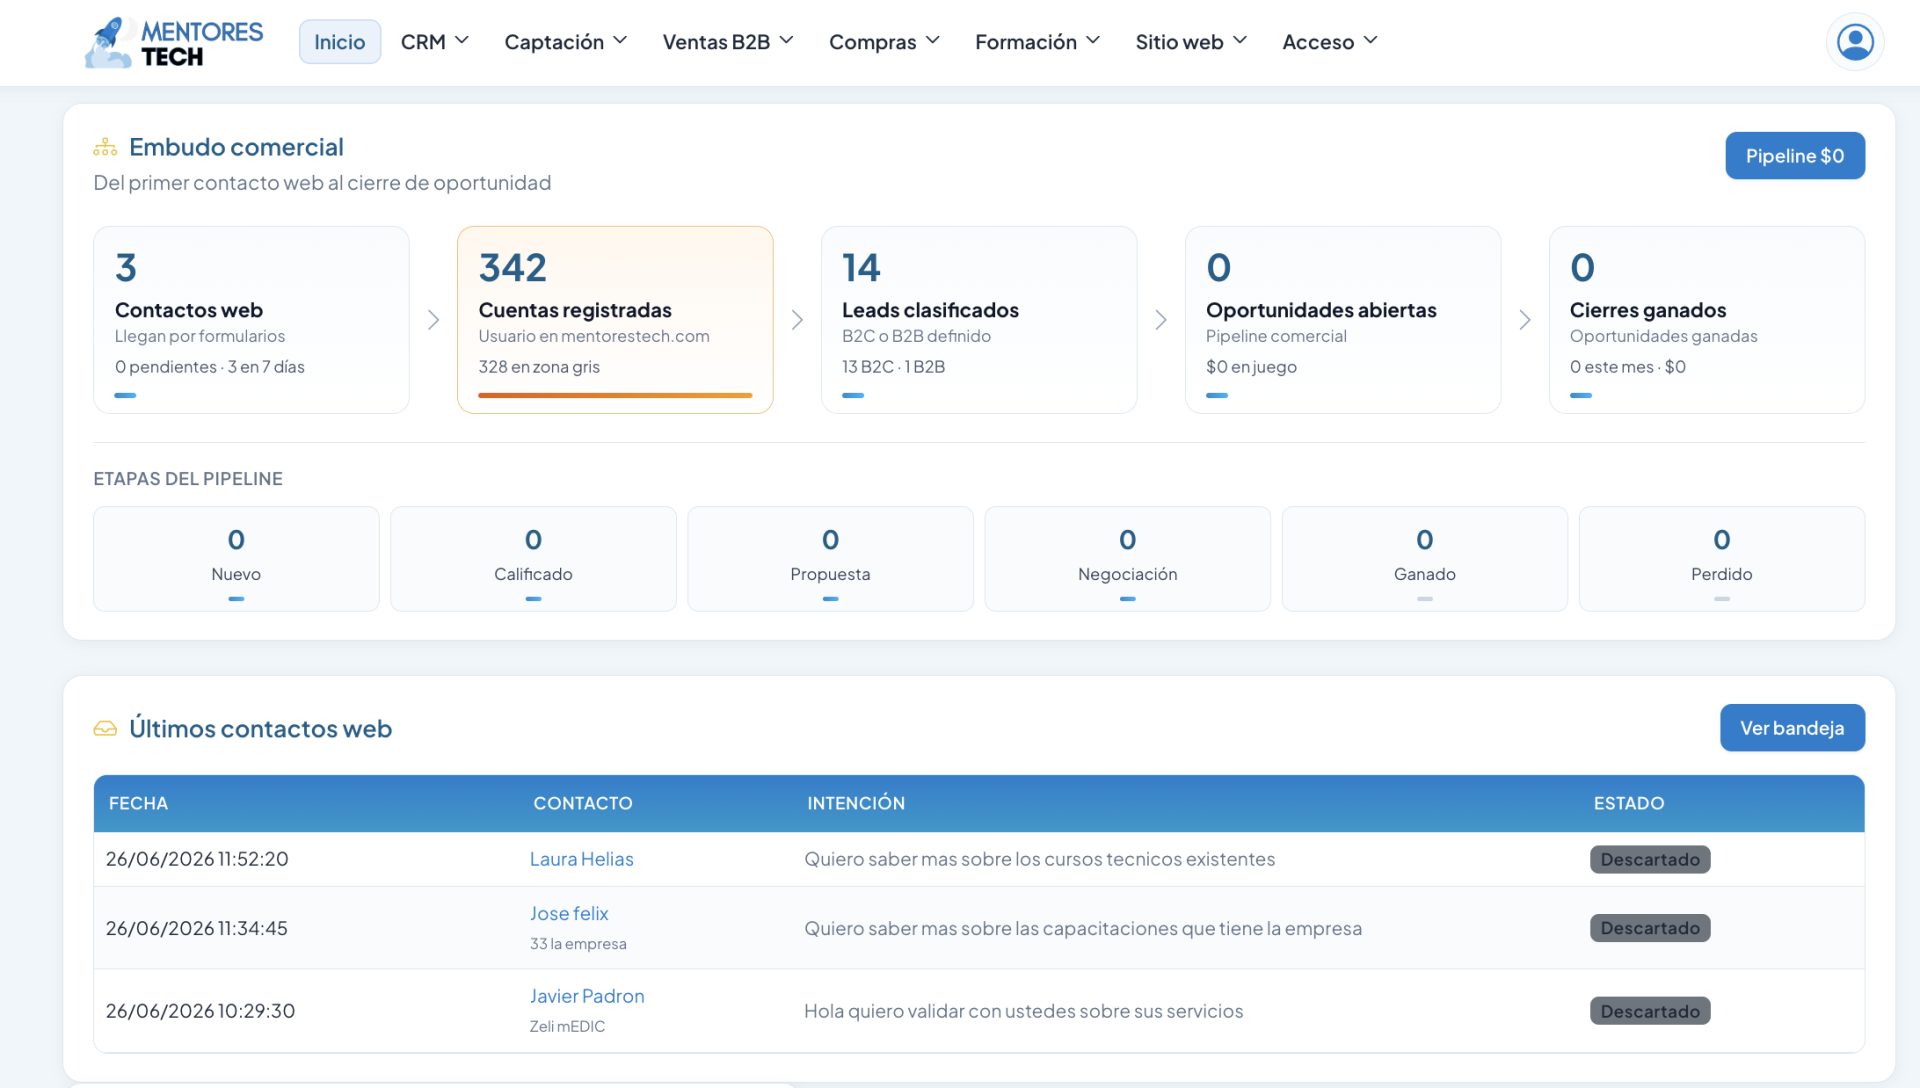The width and height of the screenshot is (1920, 1088).
Task: Click company text 'Zeli mEDIC'
Action: pyautogui.click(x=567, y=1027)
